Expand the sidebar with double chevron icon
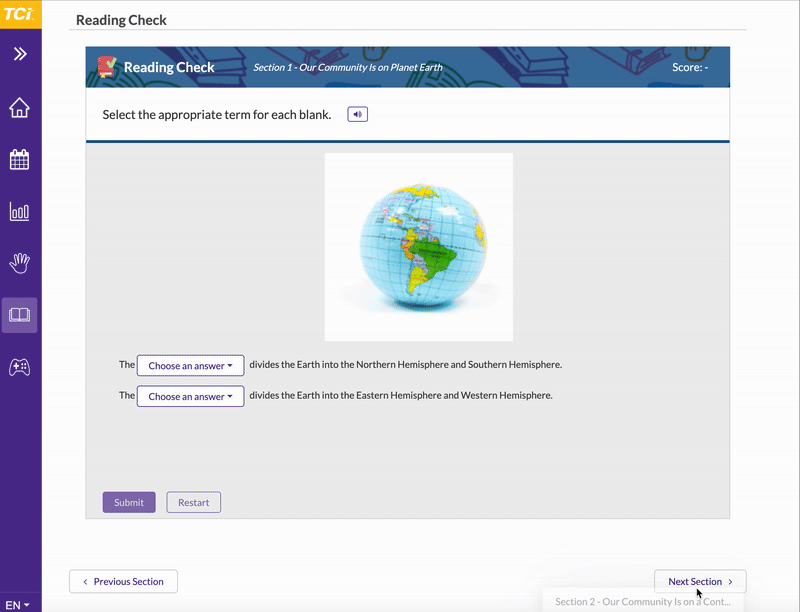The width and height of the screenshot is (800, 612). 20,54
